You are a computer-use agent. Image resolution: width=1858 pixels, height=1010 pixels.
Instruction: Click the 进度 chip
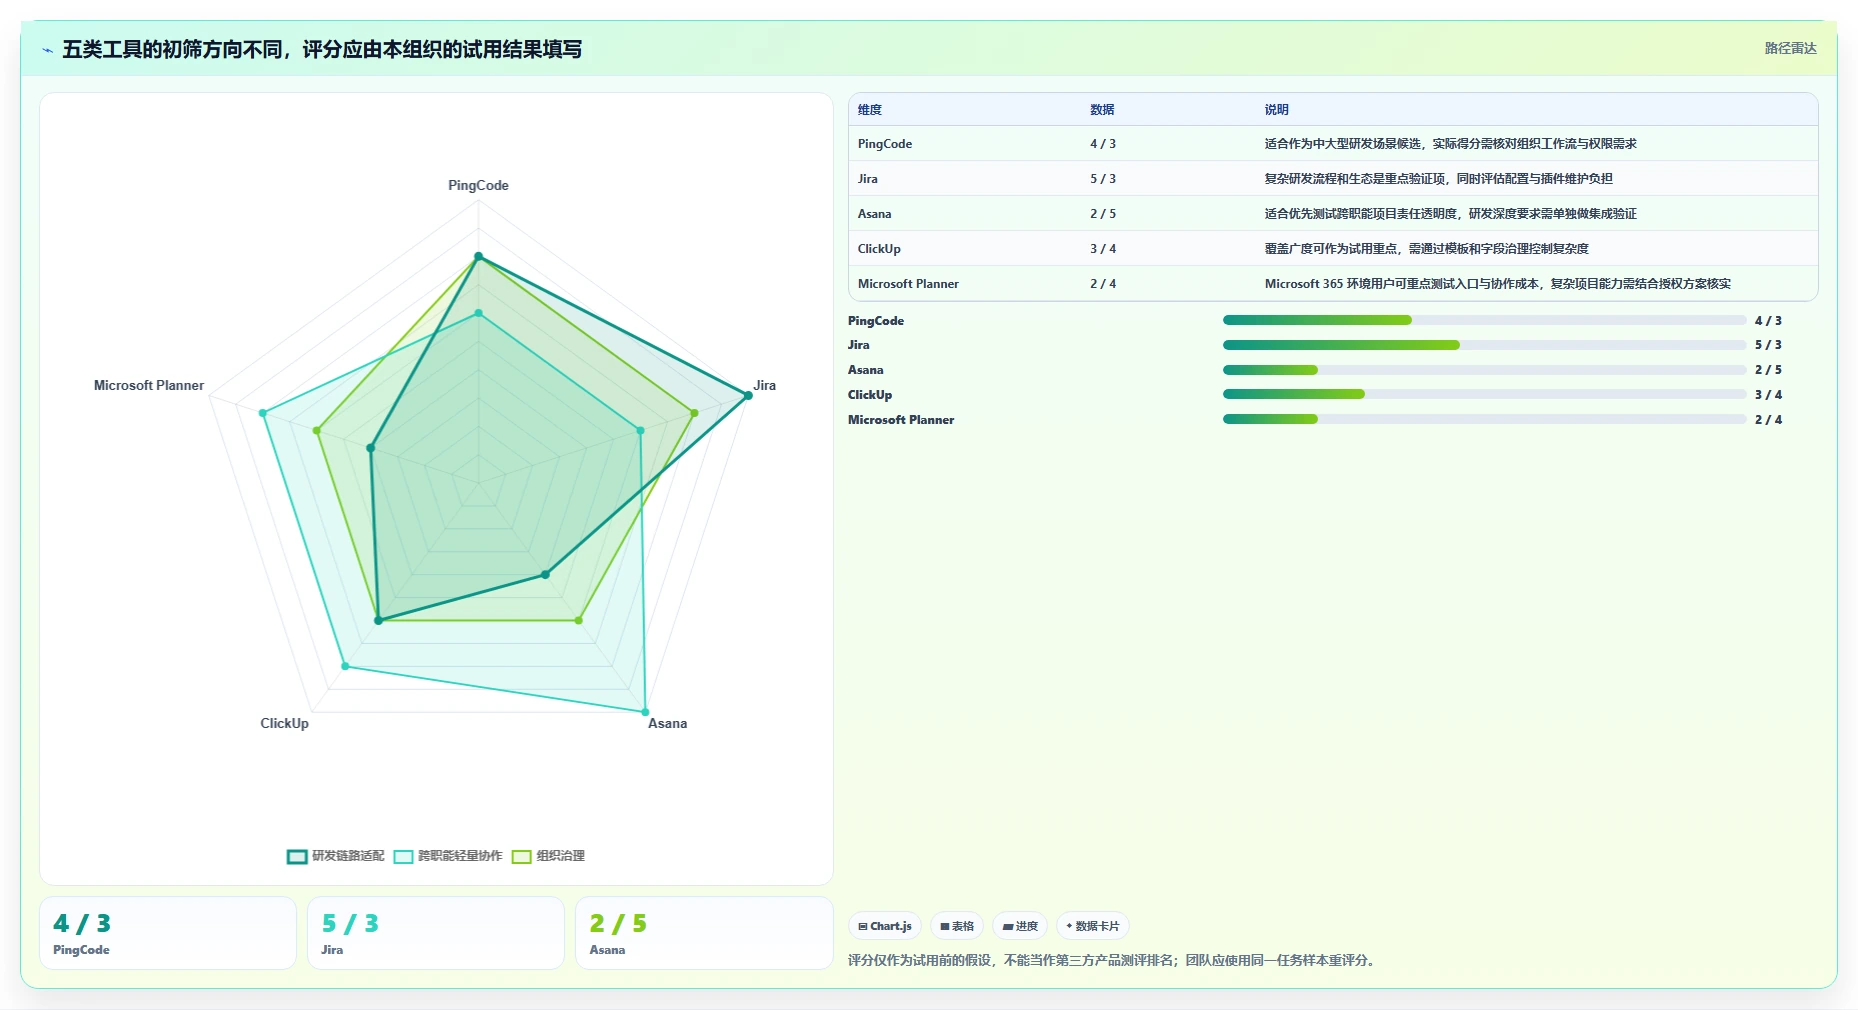(1020, 926)
